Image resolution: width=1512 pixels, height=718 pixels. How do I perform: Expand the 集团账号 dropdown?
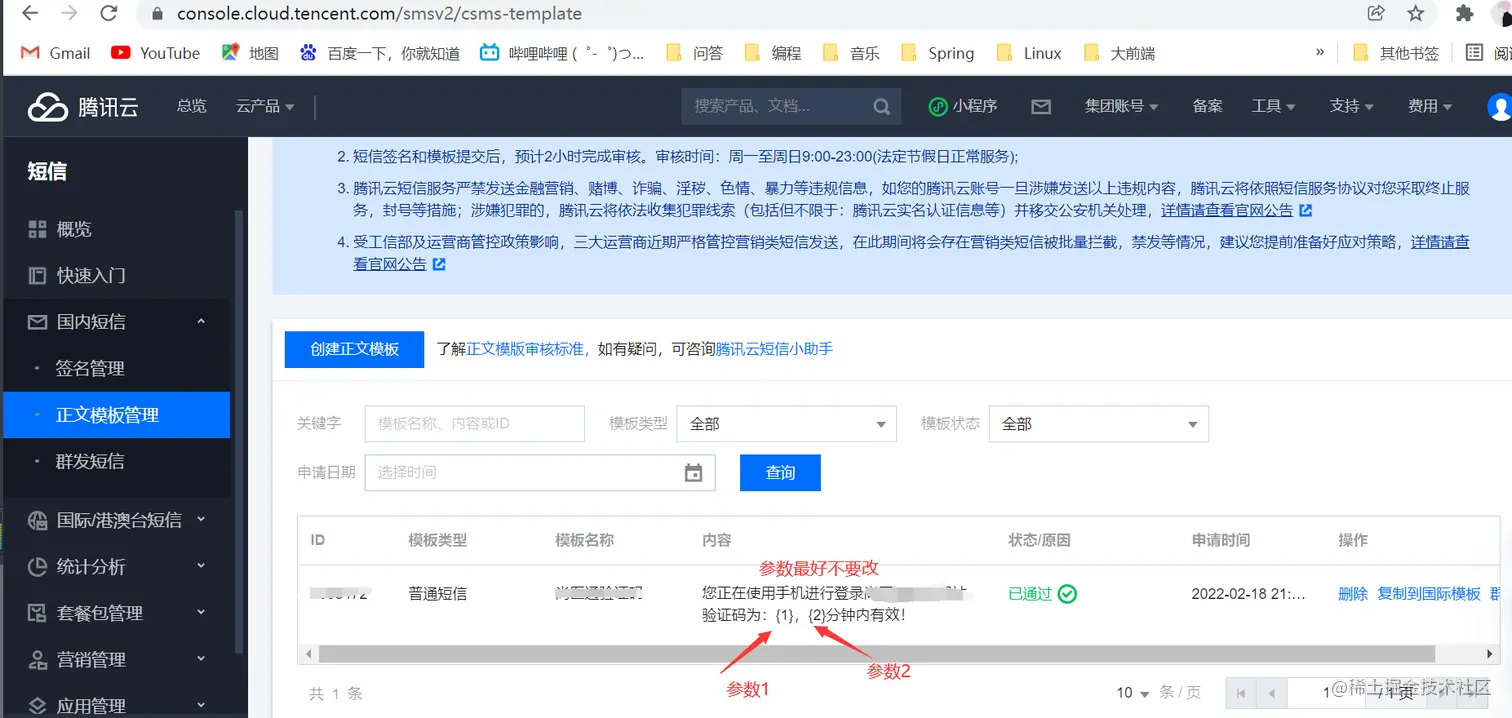pyautogui.click(x=1122, y=106)
